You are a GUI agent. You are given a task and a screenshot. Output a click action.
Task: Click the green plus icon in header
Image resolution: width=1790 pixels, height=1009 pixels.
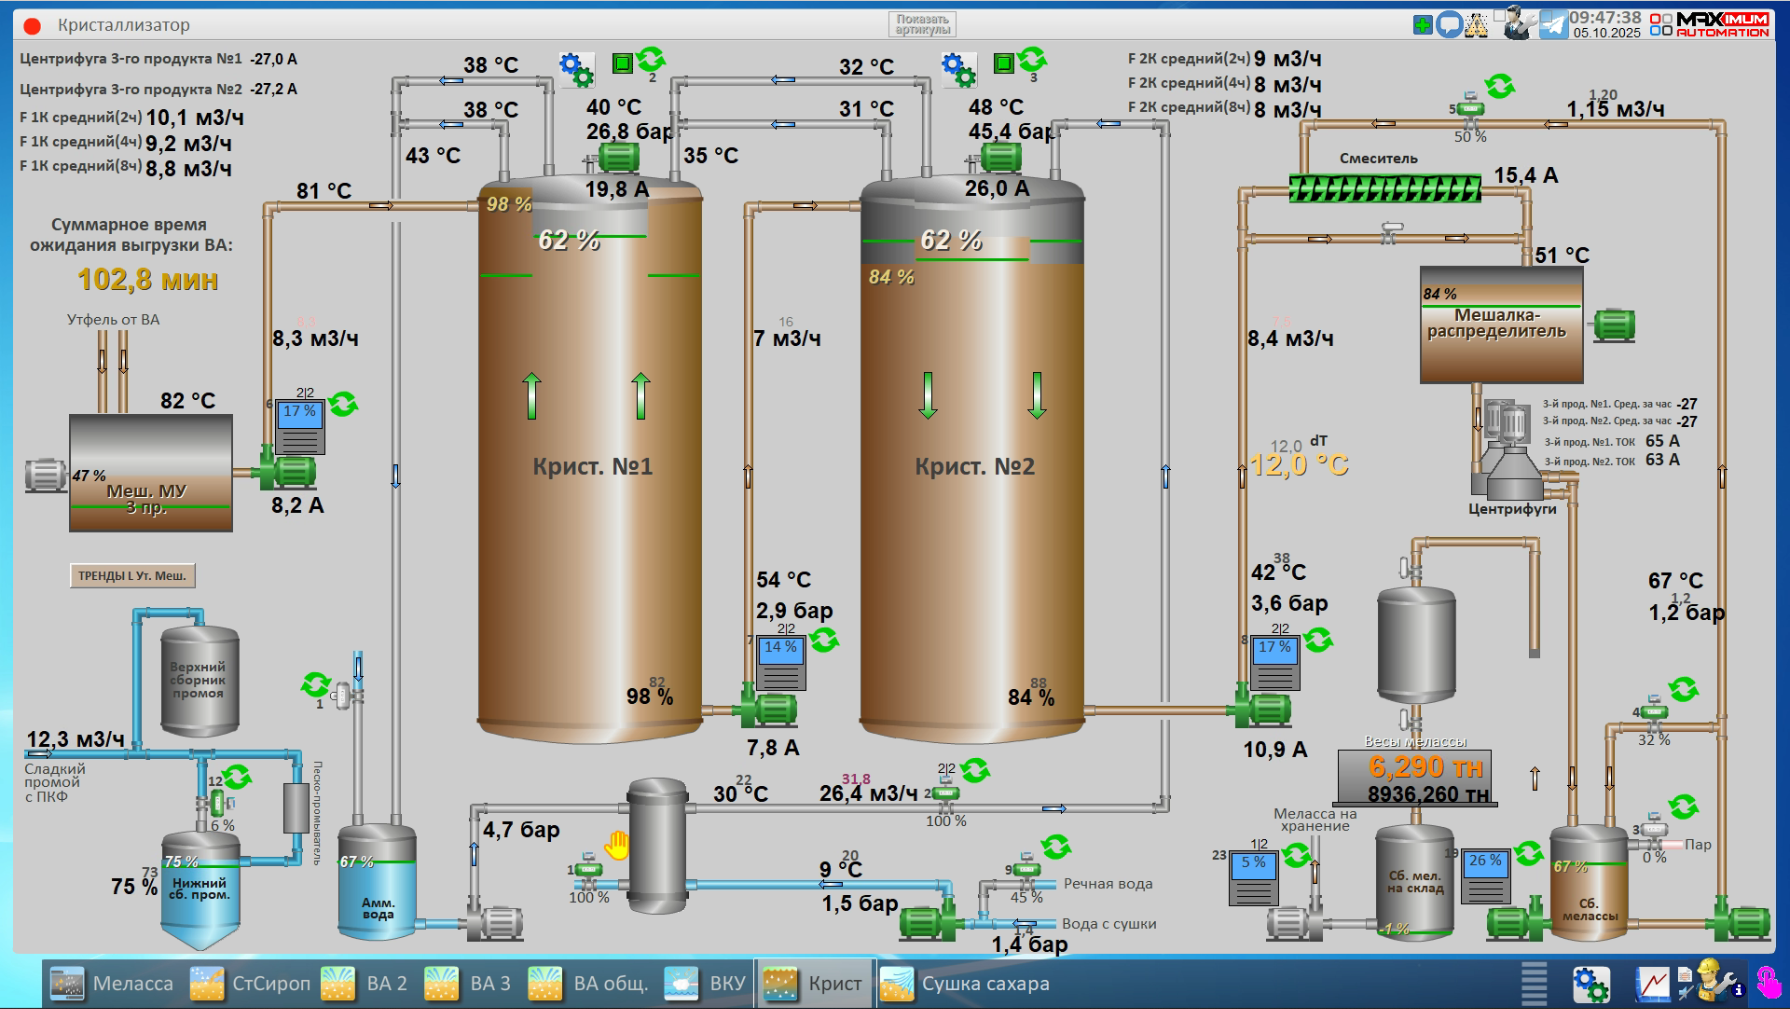pos(1422,25)
